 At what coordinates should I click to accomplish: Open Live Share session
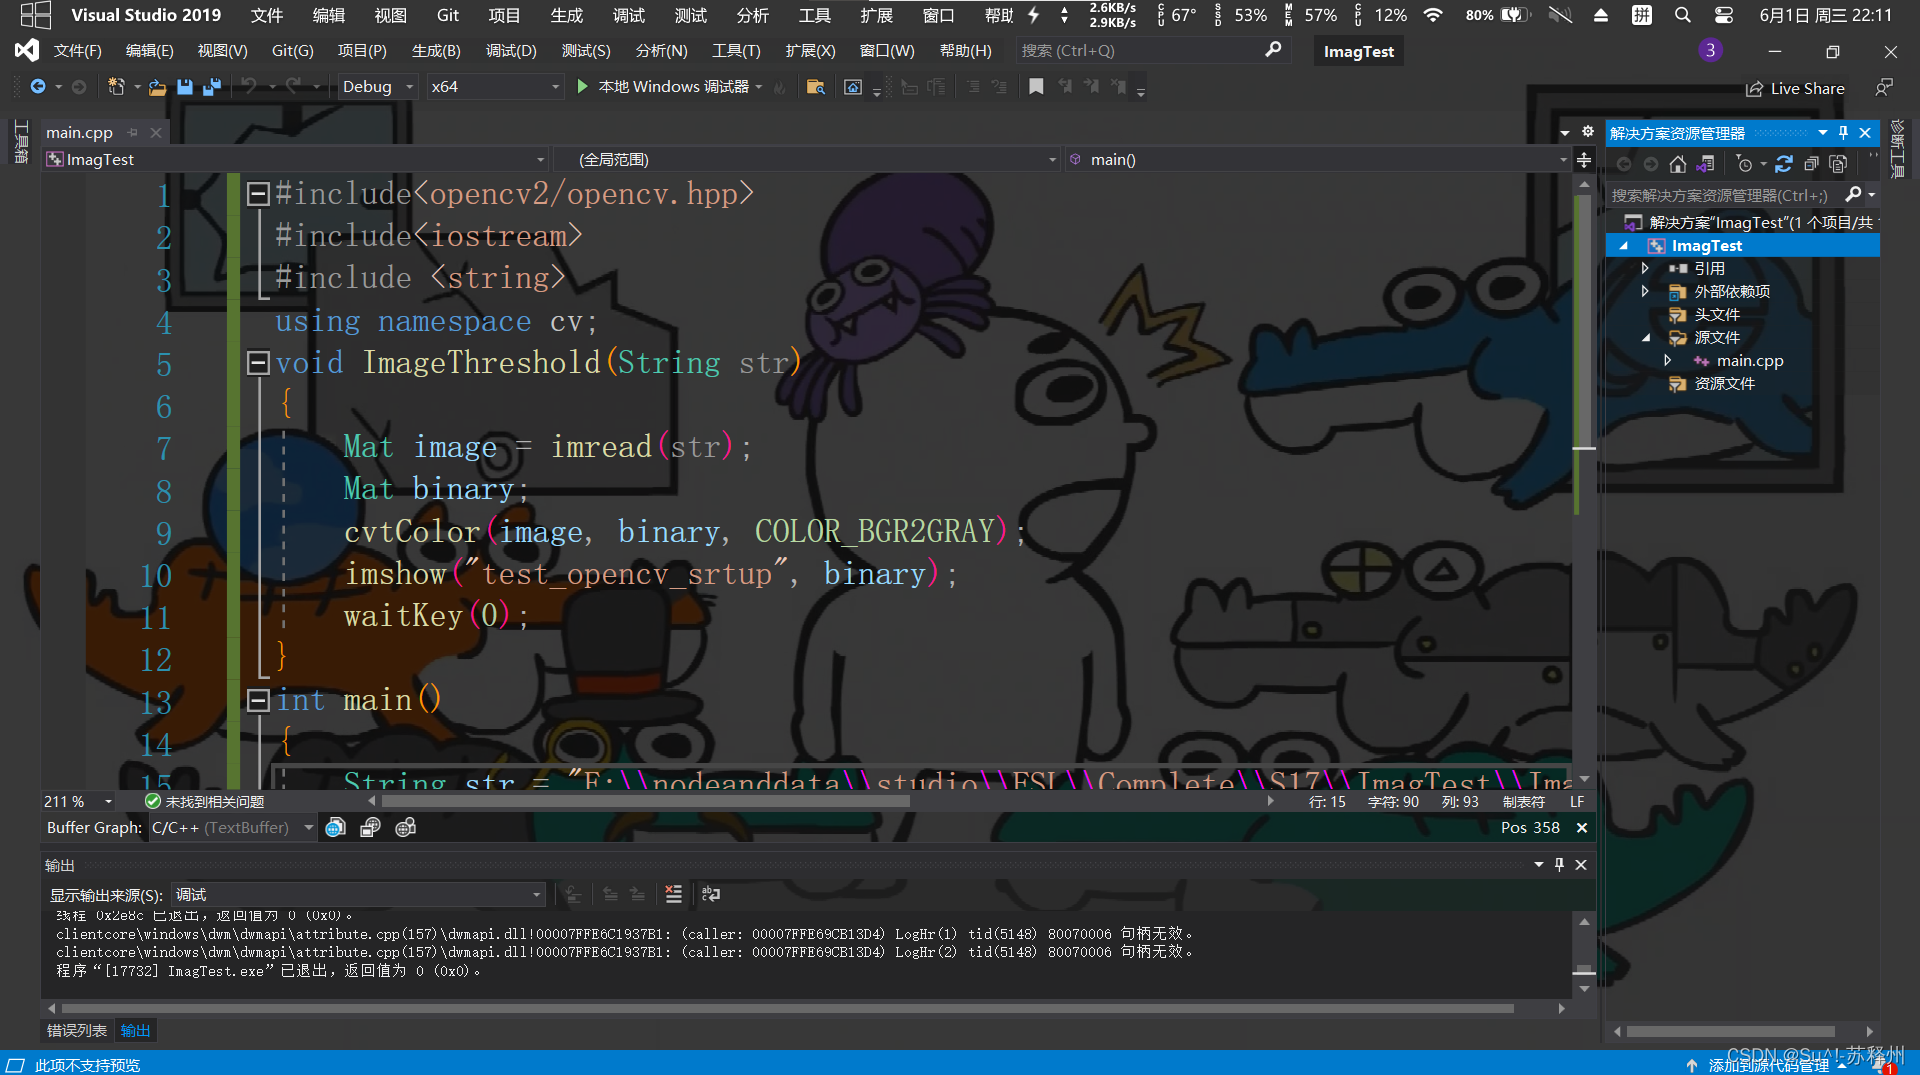[x=1795, y=89]
